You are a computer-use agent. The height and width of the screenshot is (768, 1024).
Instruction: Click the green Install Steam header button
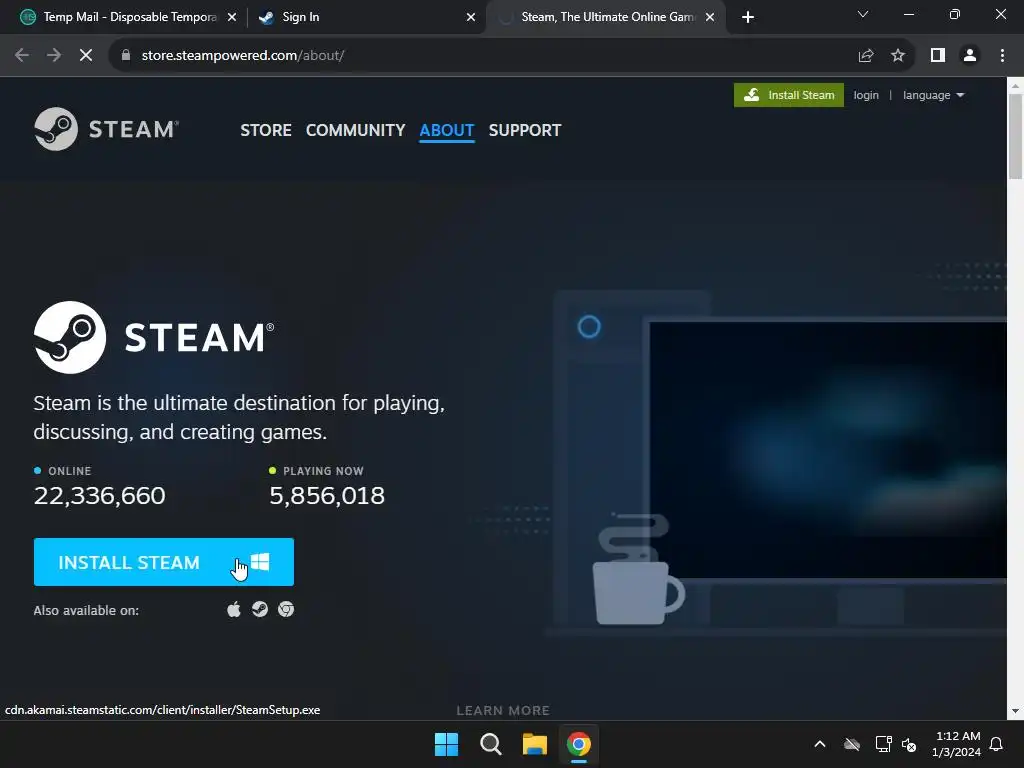coord(789,95)
